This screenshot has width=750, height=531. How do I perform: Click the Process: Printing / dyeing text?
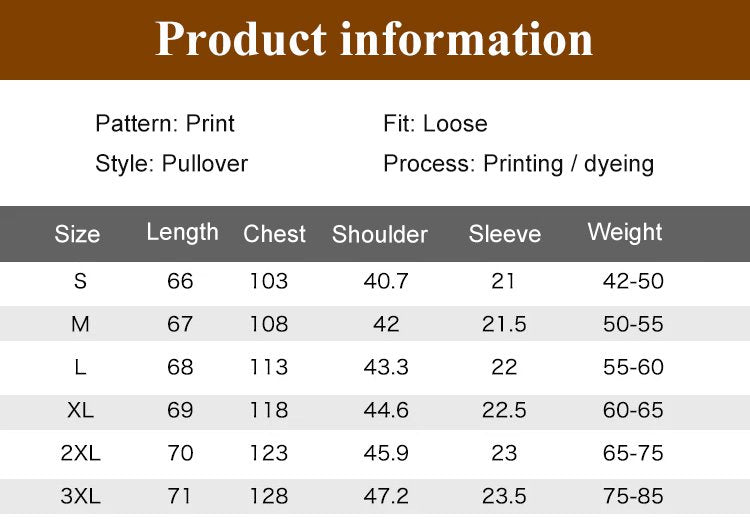518,164
